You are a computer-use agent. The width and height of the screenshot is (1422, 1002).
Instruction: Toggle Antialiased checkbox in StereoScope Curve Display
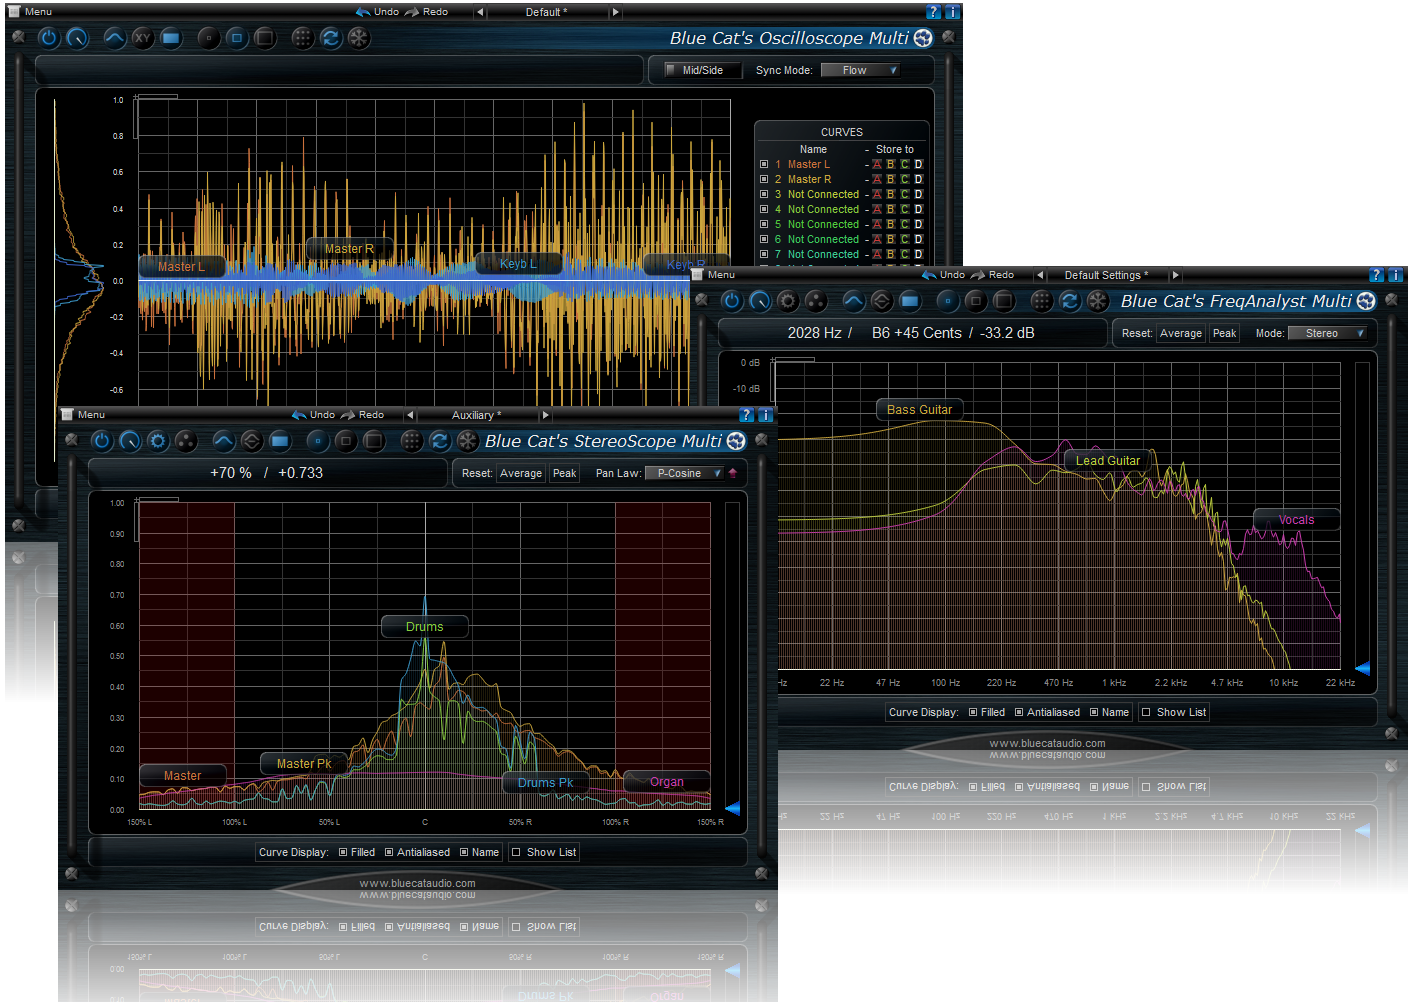tap(389, 853)
